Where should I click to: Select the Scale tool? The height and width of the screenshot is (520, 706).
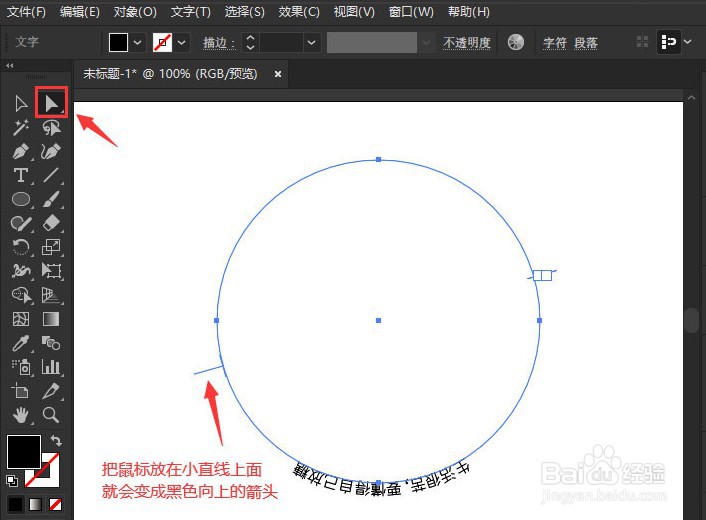point(51,247)
